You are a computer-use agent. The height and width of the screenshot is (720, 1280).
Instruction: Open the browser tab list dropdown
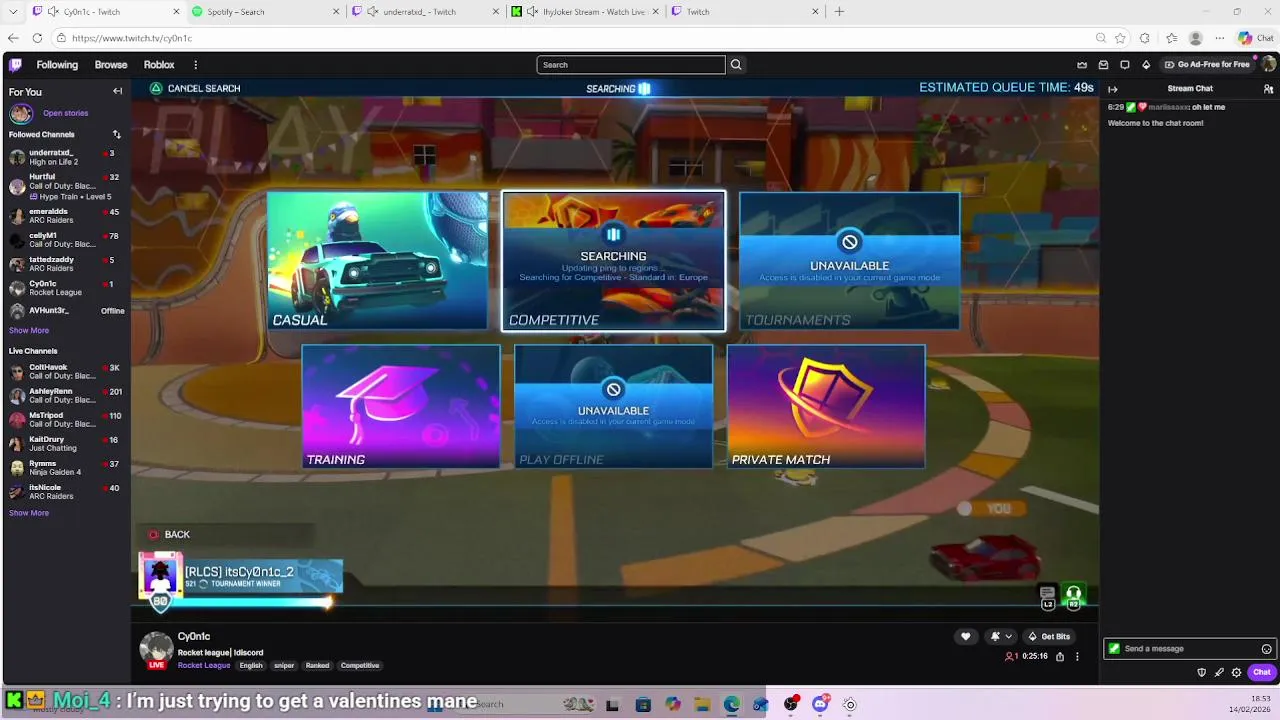point(13,12)
